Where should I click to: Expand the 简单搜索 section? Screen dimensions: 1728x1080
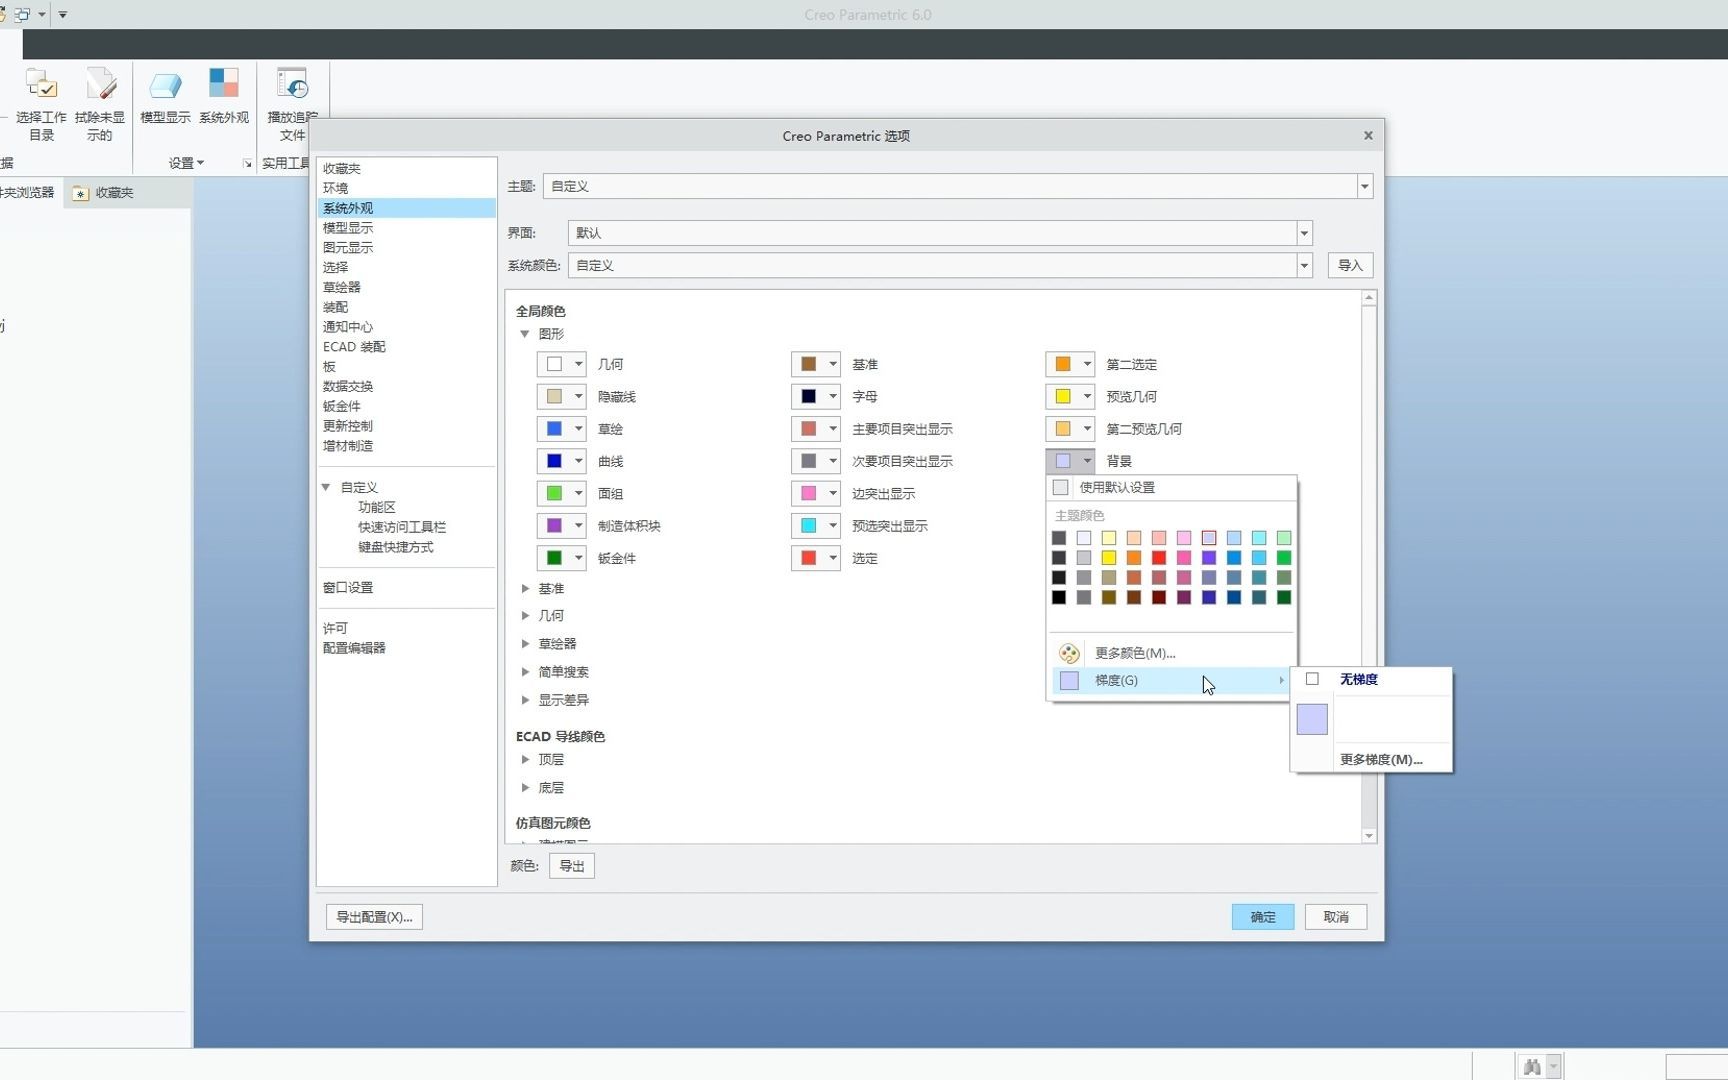tap(525, 672)
